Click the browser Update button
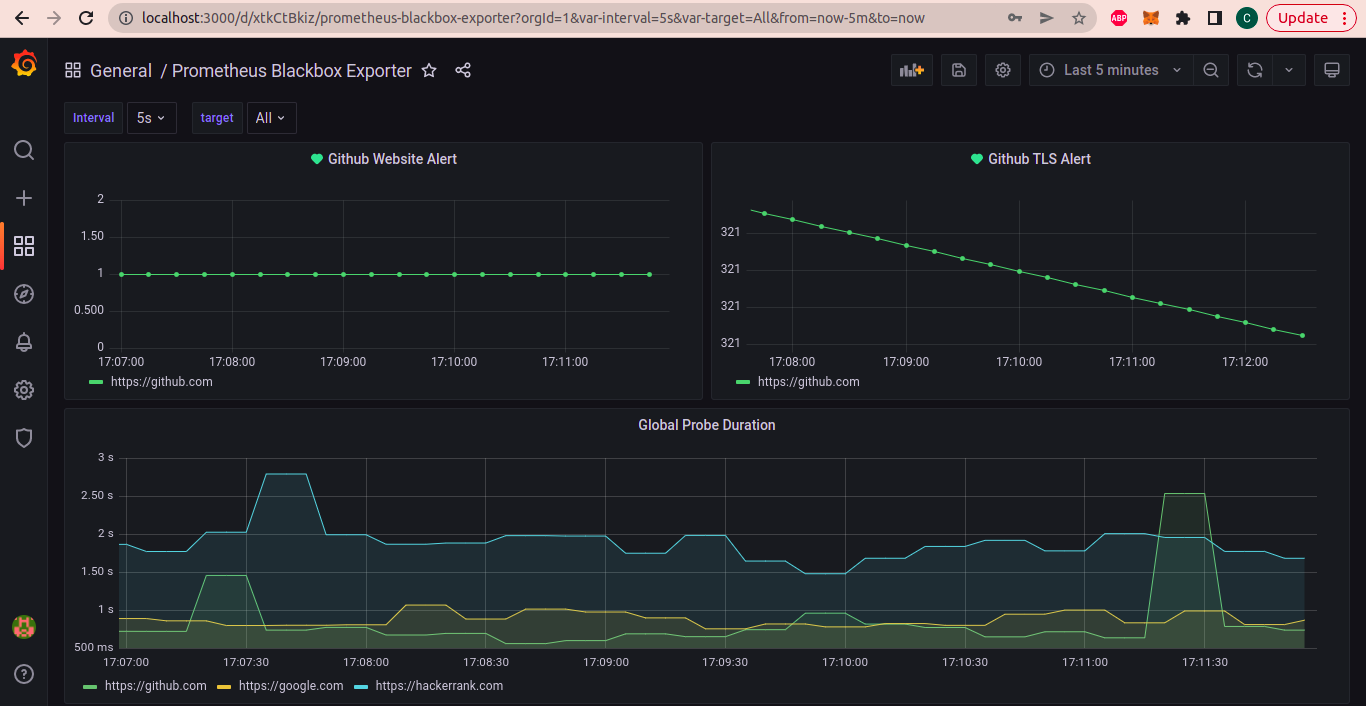The image size is (1366, 706). point(1310,18)
